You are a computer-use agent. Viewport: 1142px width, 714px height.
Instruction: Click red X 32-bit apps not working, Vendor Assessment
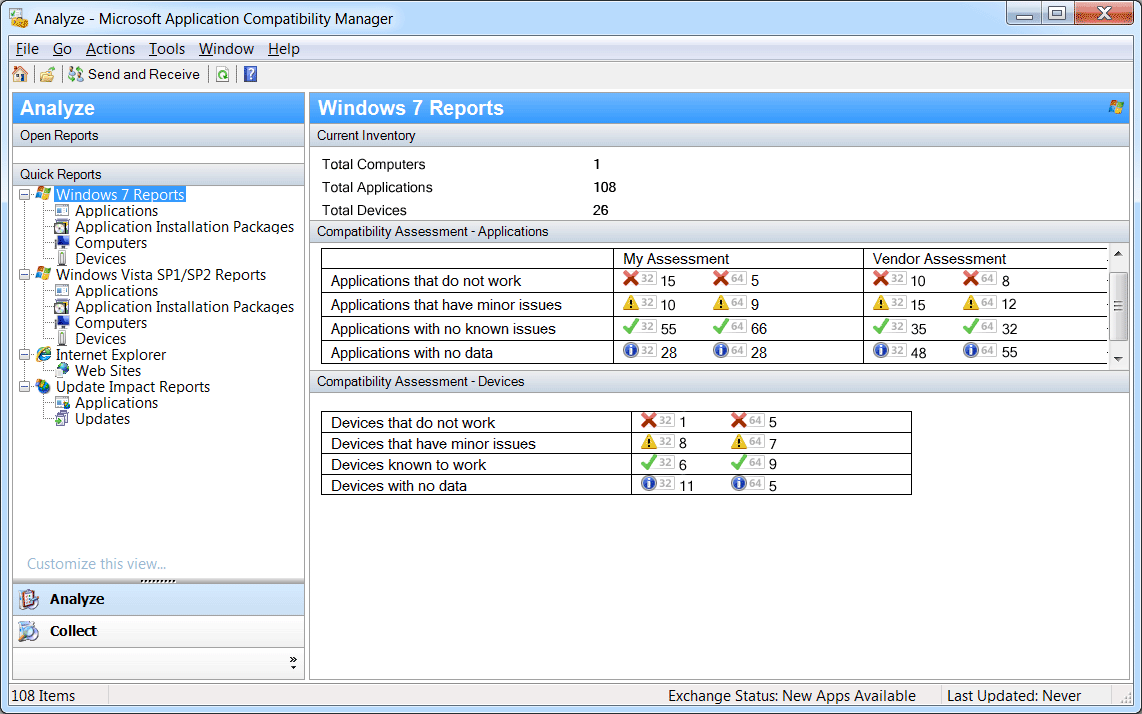881,278
